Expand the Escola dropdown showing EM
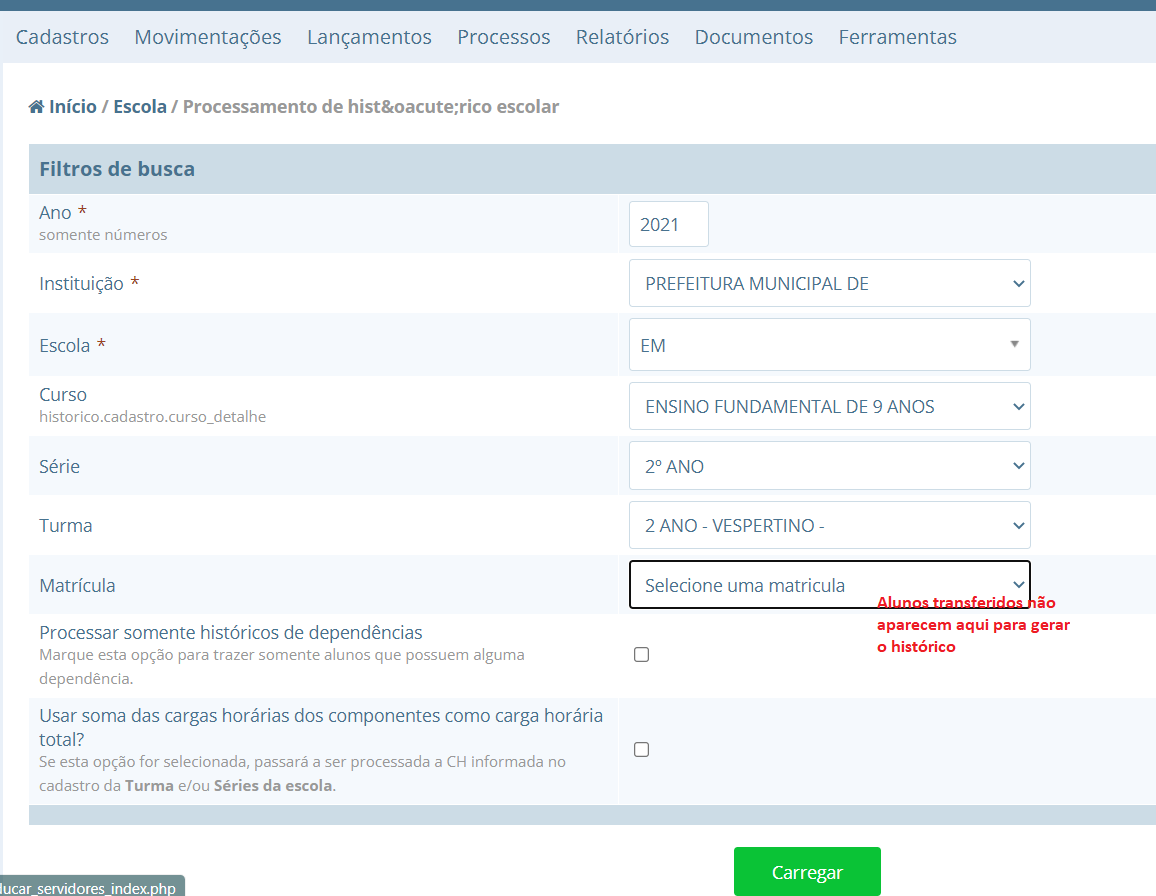The height and width of the screenshot is (896, 1156). (x=829, y=345)
